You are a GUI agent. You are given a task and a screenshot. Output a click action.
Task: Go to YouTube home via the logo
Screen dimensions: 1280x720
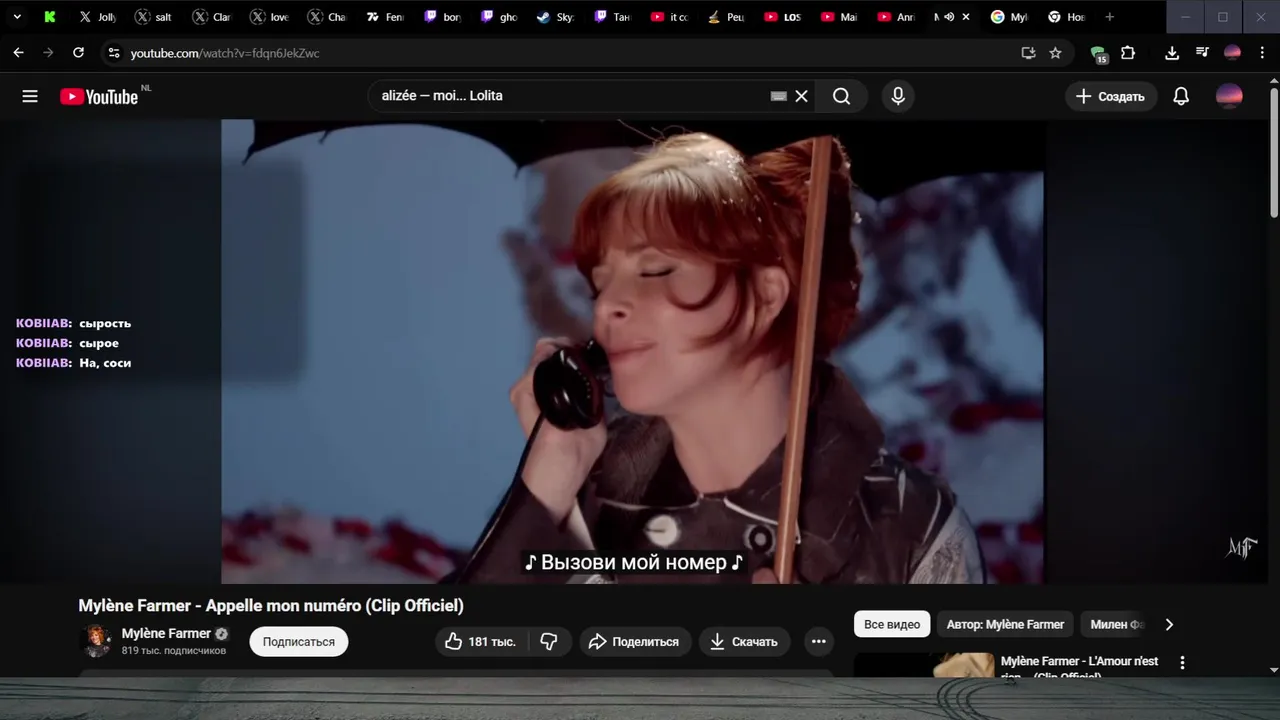pyautogui.click(x=98, y=96)
